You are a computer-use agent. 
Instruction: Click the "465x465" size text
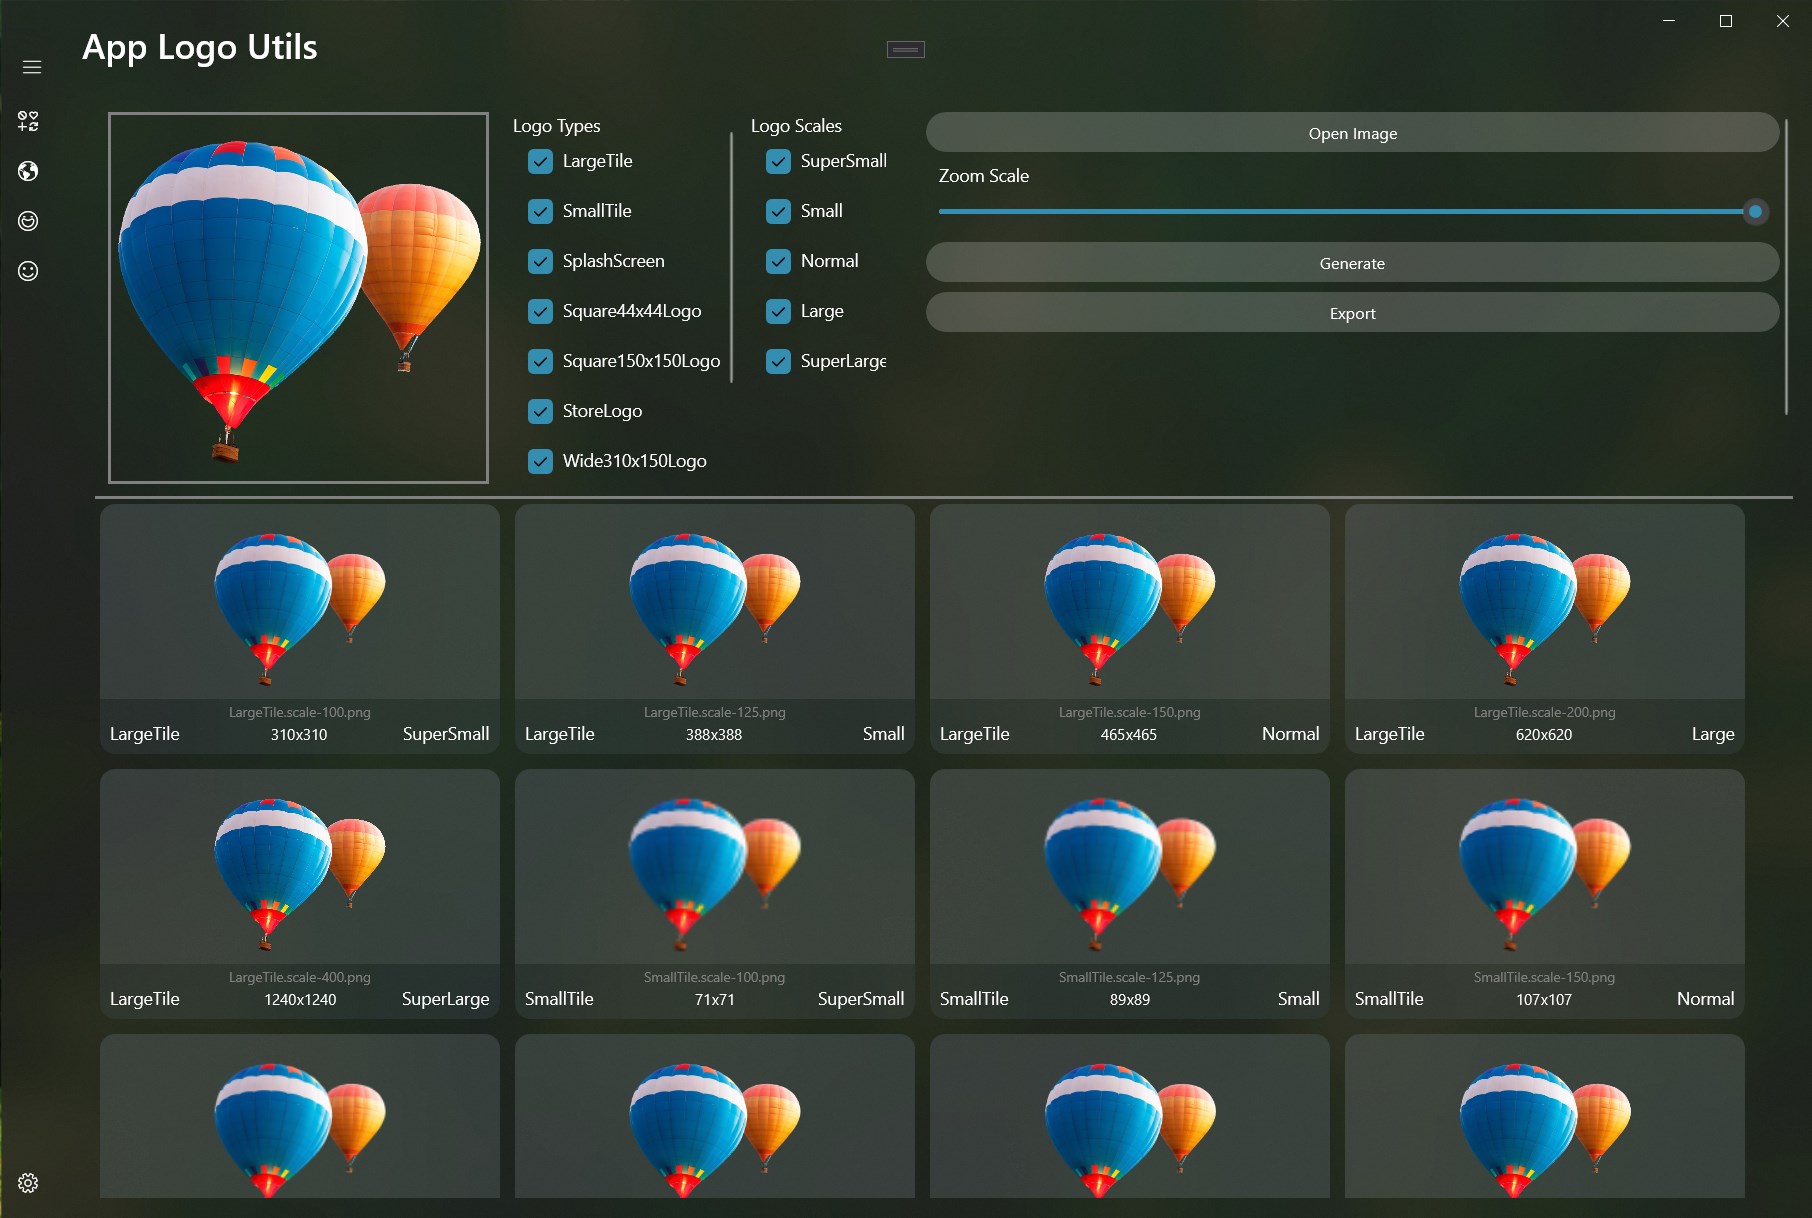point(1129,734)
